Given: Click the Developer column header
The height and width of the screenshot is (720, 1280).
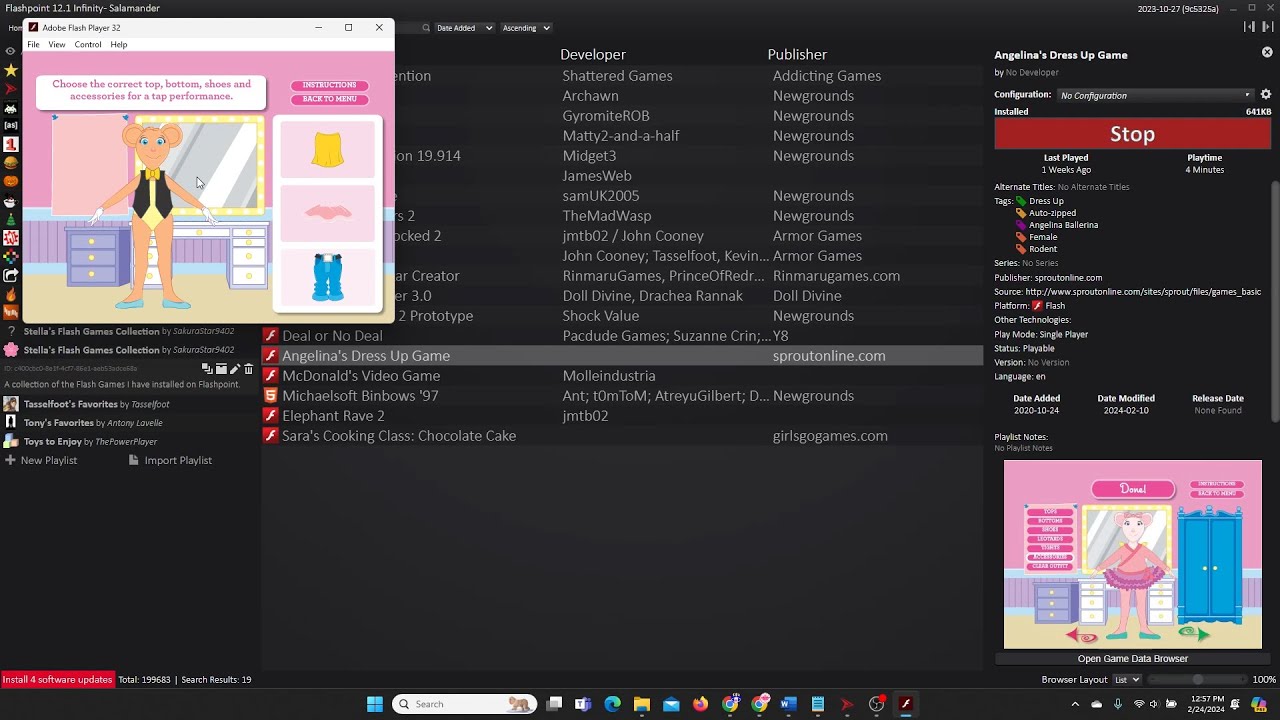Looking at the screenshot, I should 593,54.
